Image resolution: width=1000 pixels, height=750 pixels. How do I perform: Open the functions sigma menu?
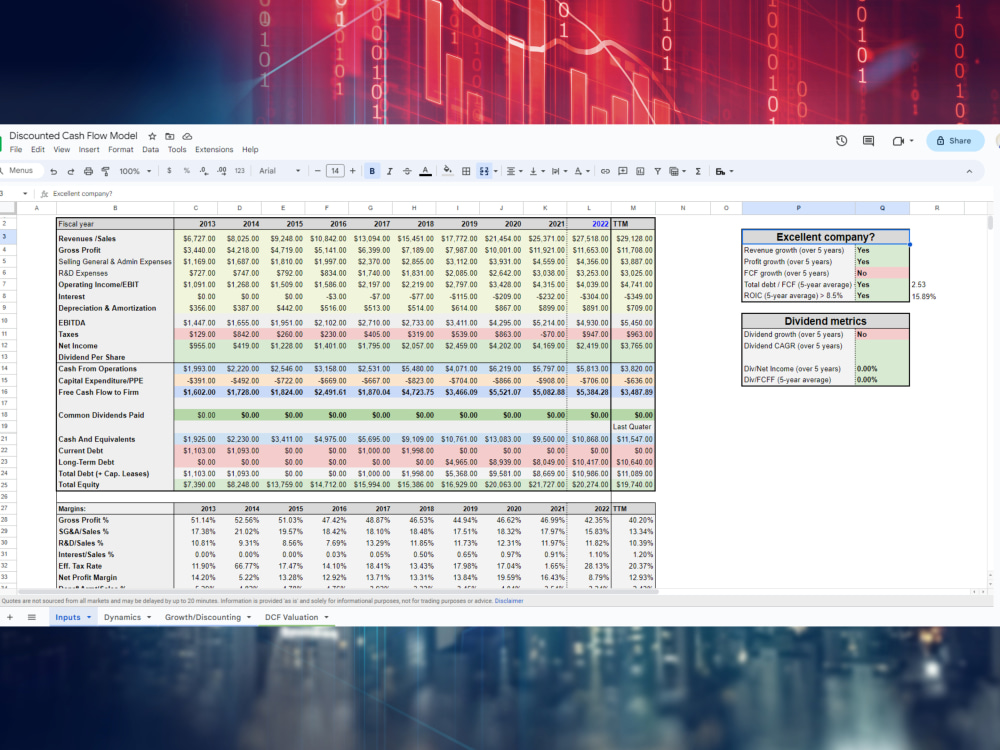(x=698, y=171)
